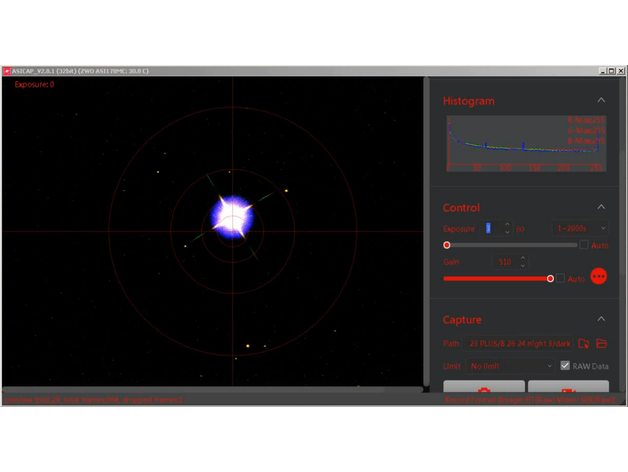Open the capture folder icon
This screenshot has height=472, width=628.
pos(601,344)
